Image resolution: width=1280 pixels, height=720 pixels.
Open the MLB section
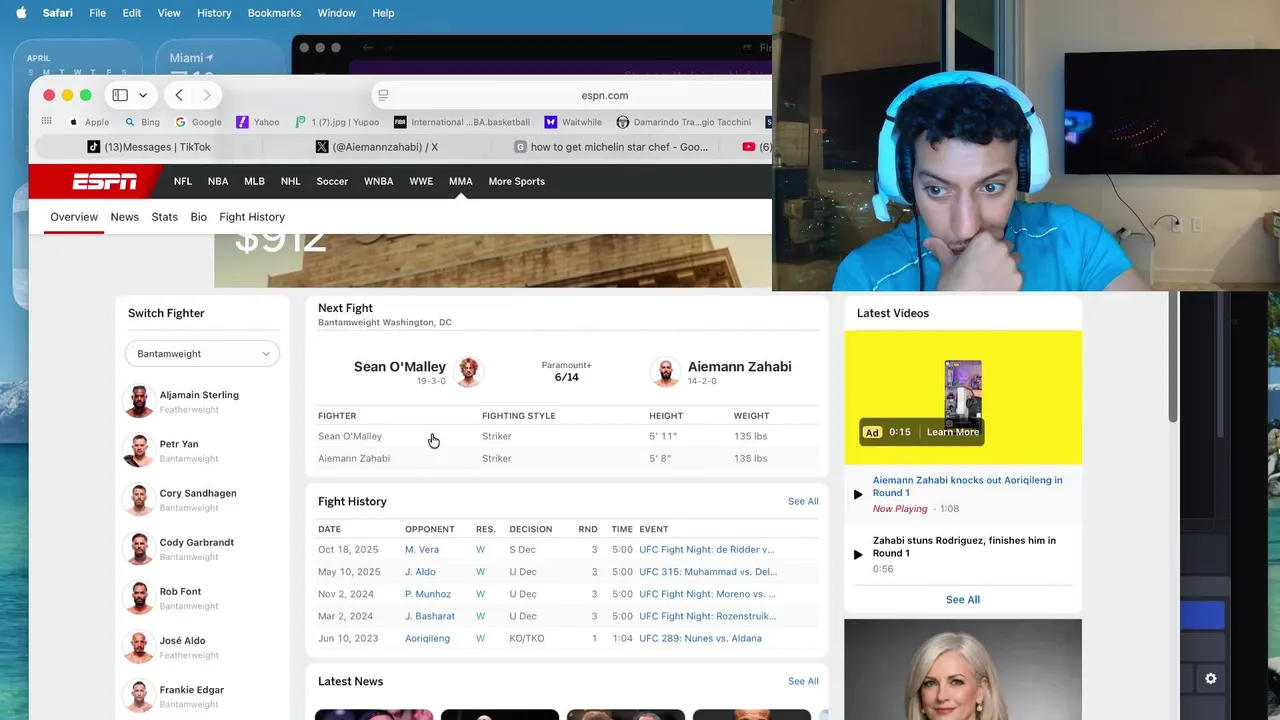254,181
